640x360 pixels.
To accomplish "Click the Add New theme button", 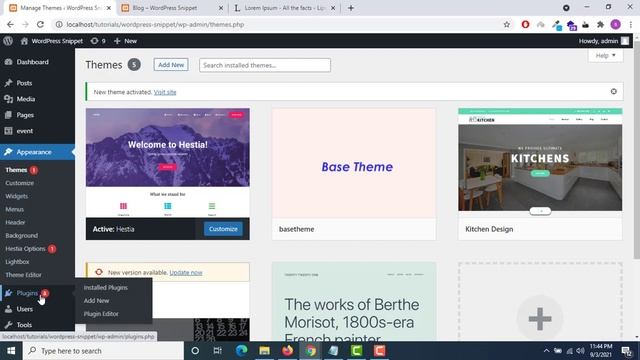I will [171, 64].
